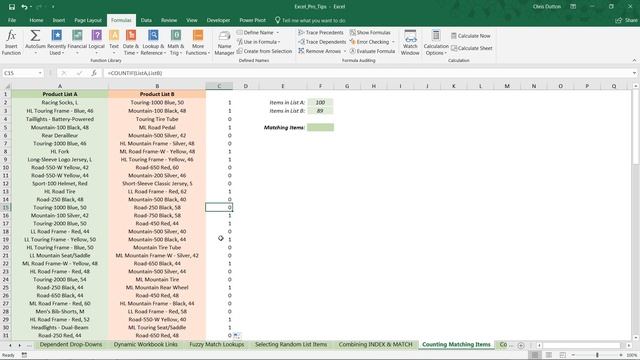Switch to Page Layout view in status bar
The image size is (640, 360).
tap(549, 355)
